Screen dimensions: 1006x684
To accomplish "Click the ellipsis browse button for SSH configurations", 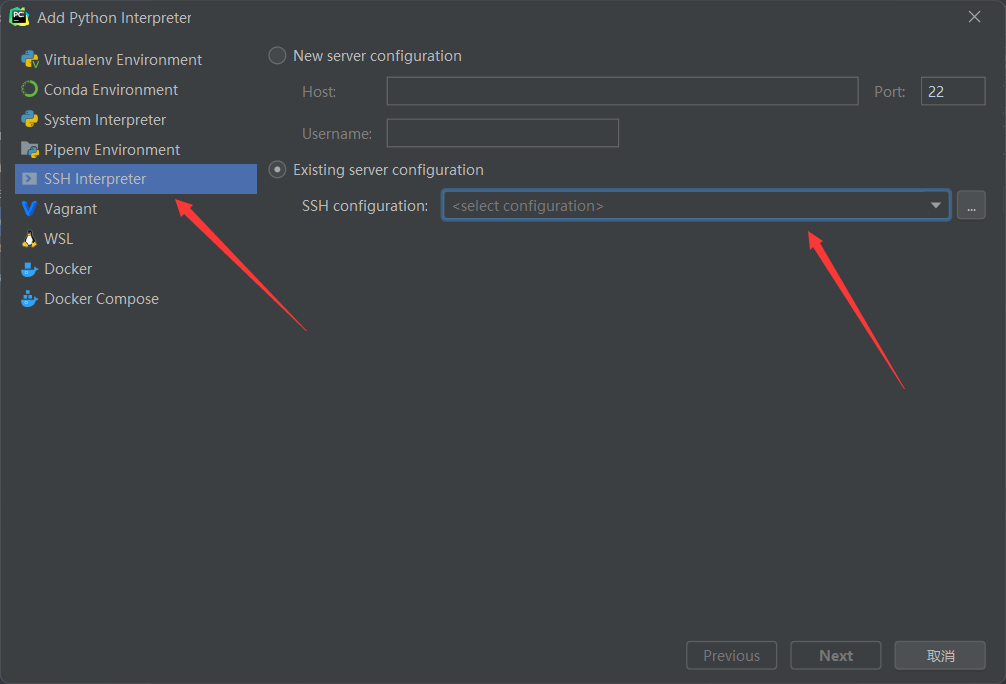I will 971,205.
